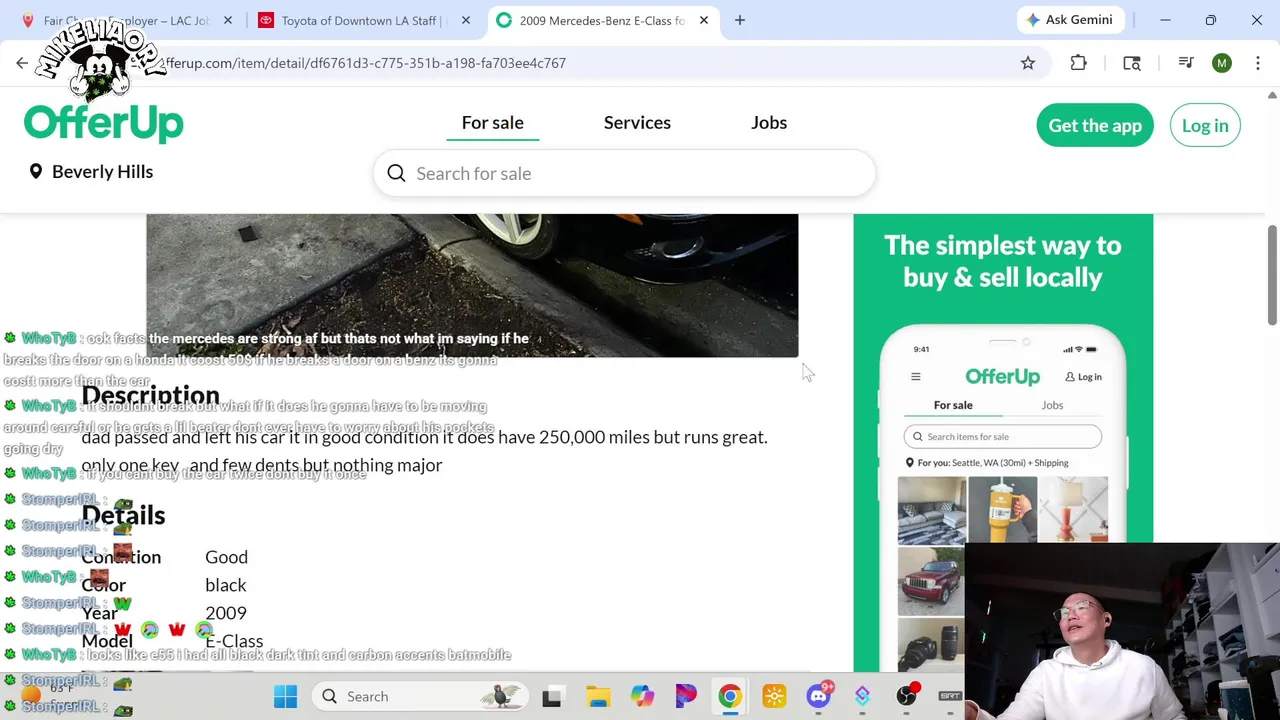
Task: Open the orange sun app on the taskbar
Action: point(774,696)
